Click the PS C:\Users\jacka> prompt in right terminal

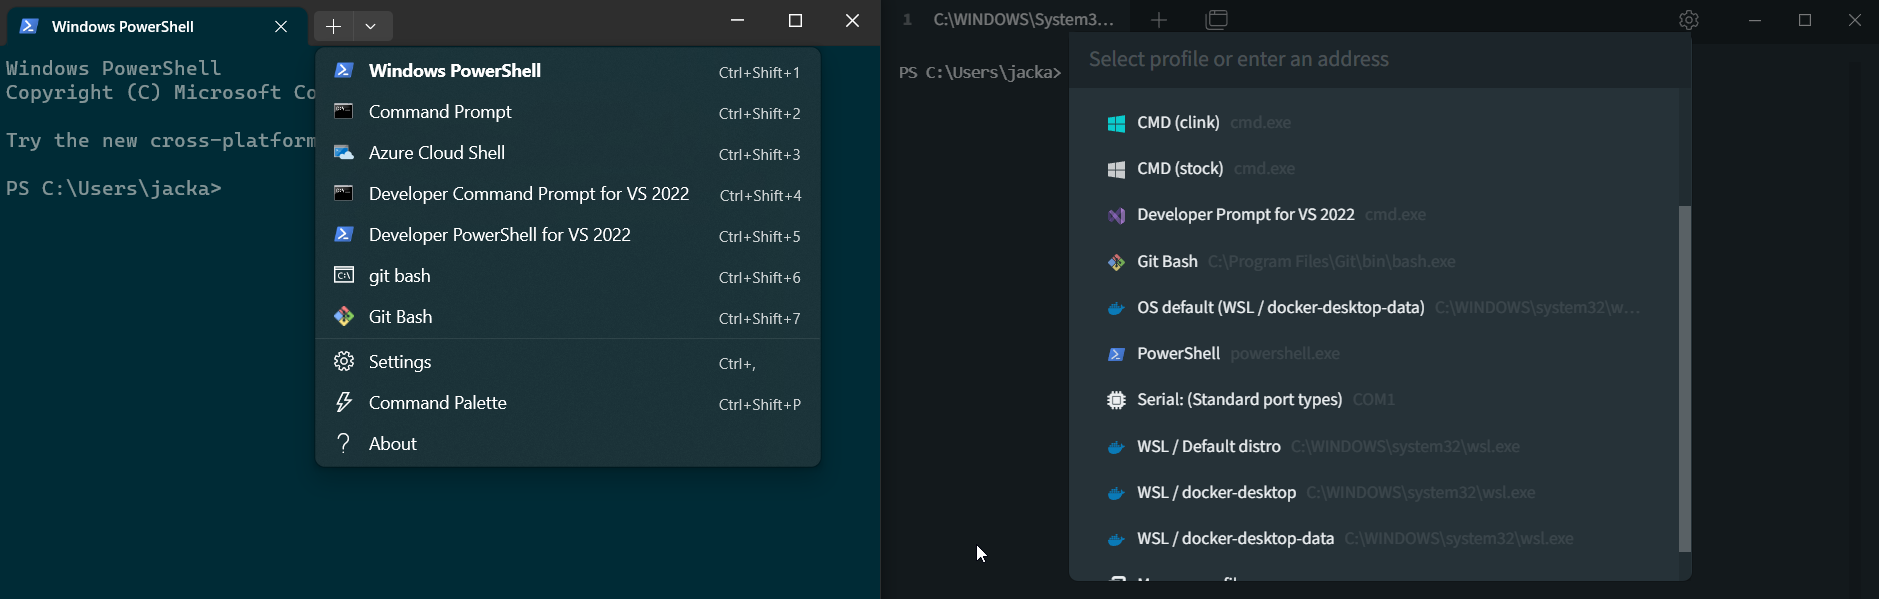pyautogui.click(x=979, y=73)
